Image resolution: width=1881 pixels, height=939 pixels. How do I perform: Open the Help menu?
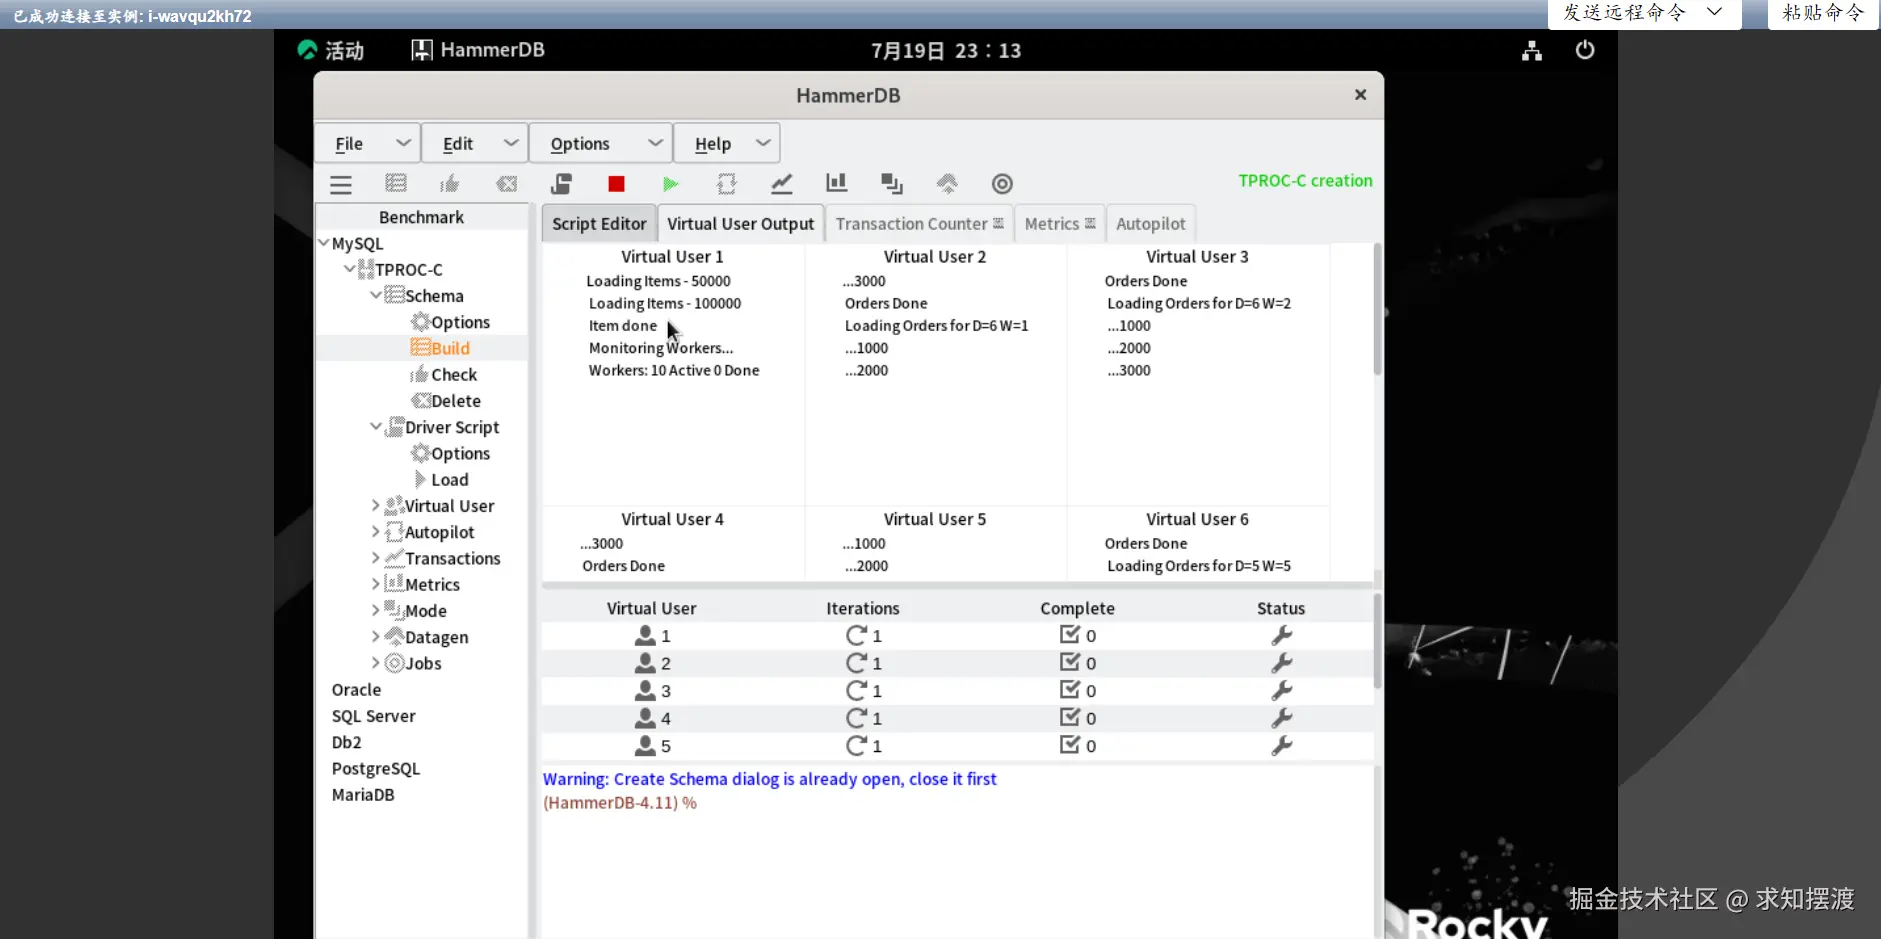click(727, 144)
